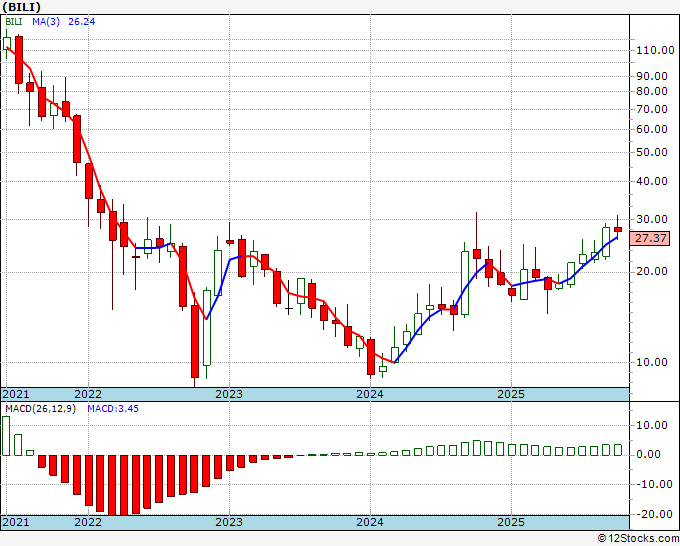Viewport: 680px width, 546px height.
Task: Click the 70.00 price axis label
Action: click(651, 109)
